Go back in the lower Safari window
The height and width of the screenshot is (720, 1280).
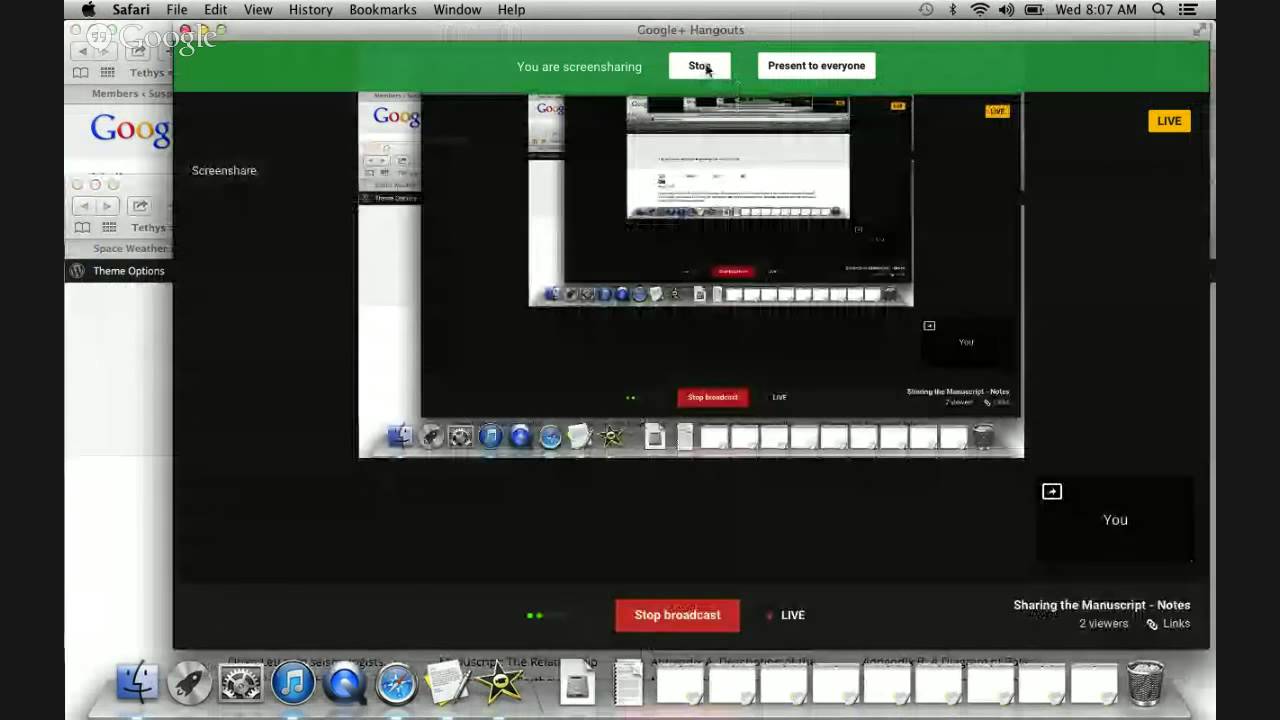point(83,206)
